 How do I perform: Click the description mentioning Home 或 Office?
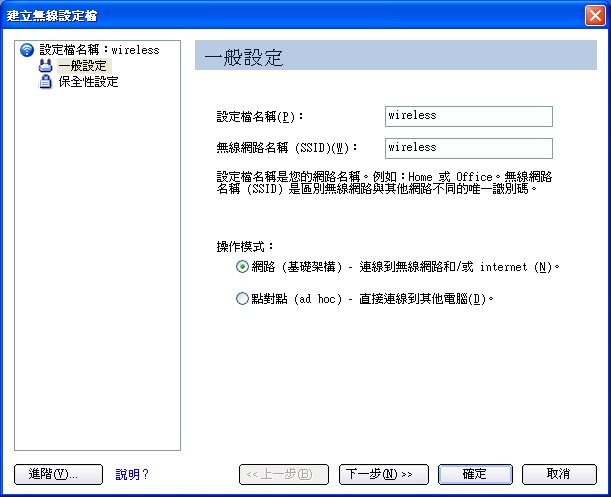(x=384, y=183)
